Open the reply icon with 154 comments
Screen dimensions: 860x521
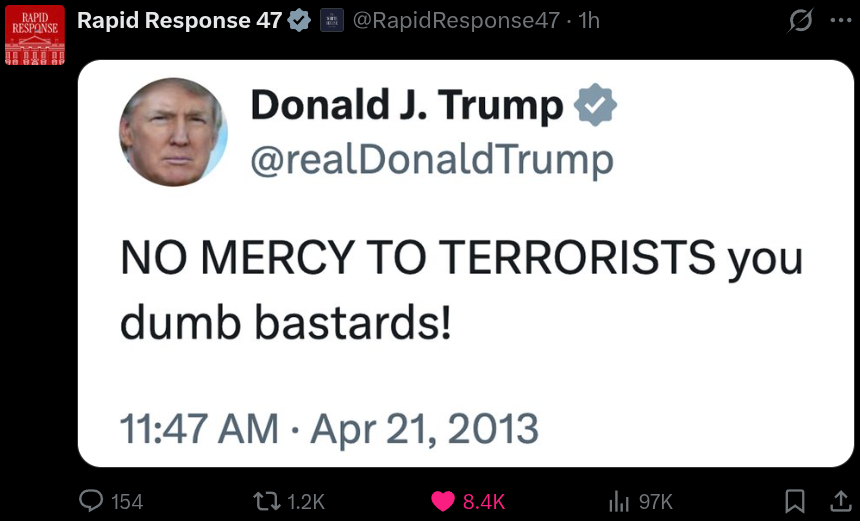91,501
